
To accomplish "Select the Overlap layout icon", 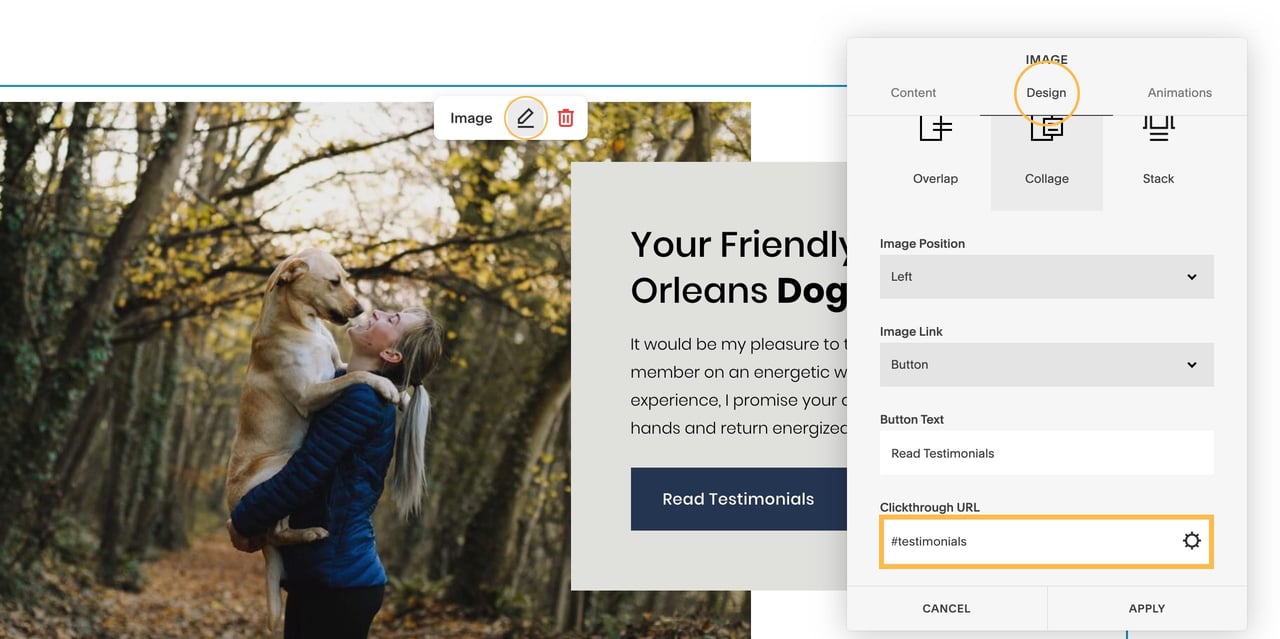I will [x=935, y=145].
